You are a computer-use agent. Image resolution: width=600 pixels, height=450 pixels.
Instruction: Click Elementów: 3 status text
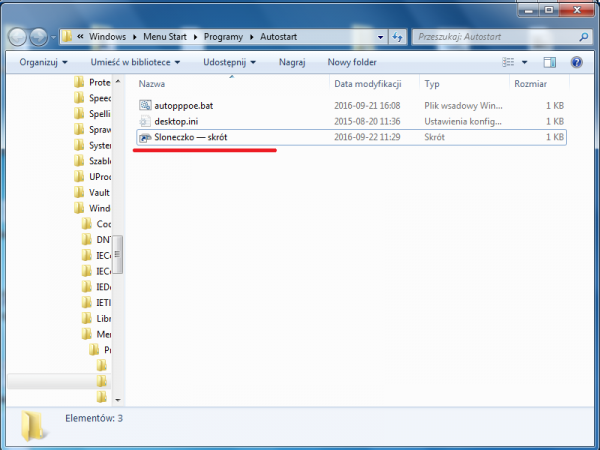click(94, 418)
